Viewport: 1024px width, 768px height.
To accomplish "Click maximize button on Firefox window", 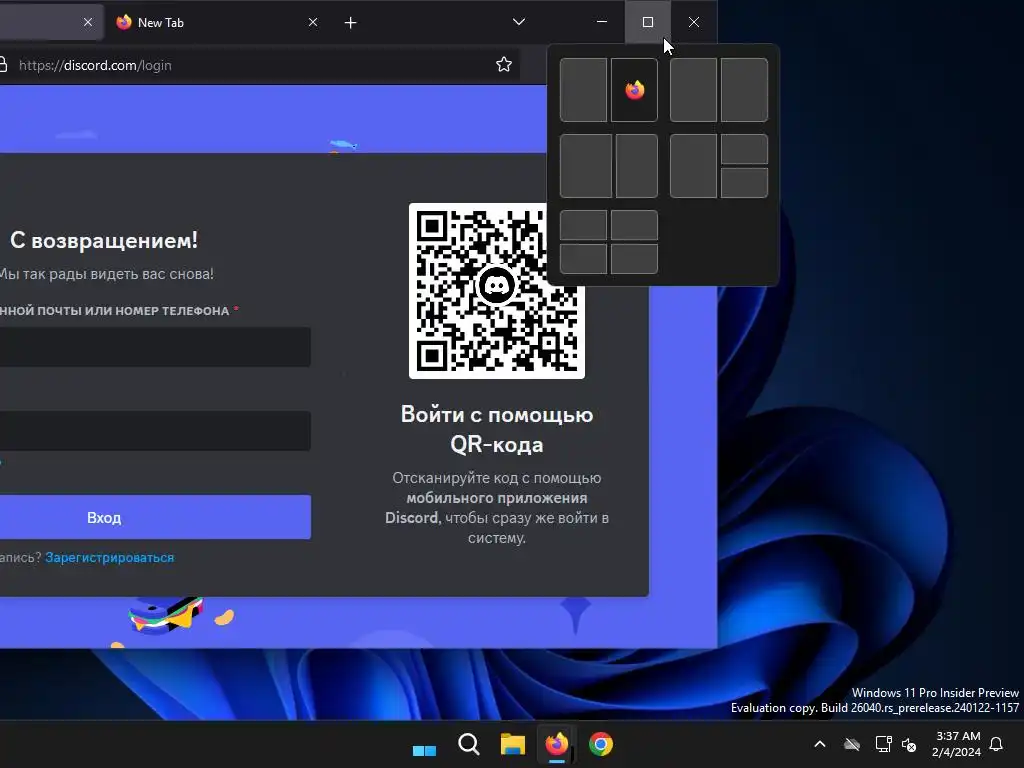I will pos(648,22).
